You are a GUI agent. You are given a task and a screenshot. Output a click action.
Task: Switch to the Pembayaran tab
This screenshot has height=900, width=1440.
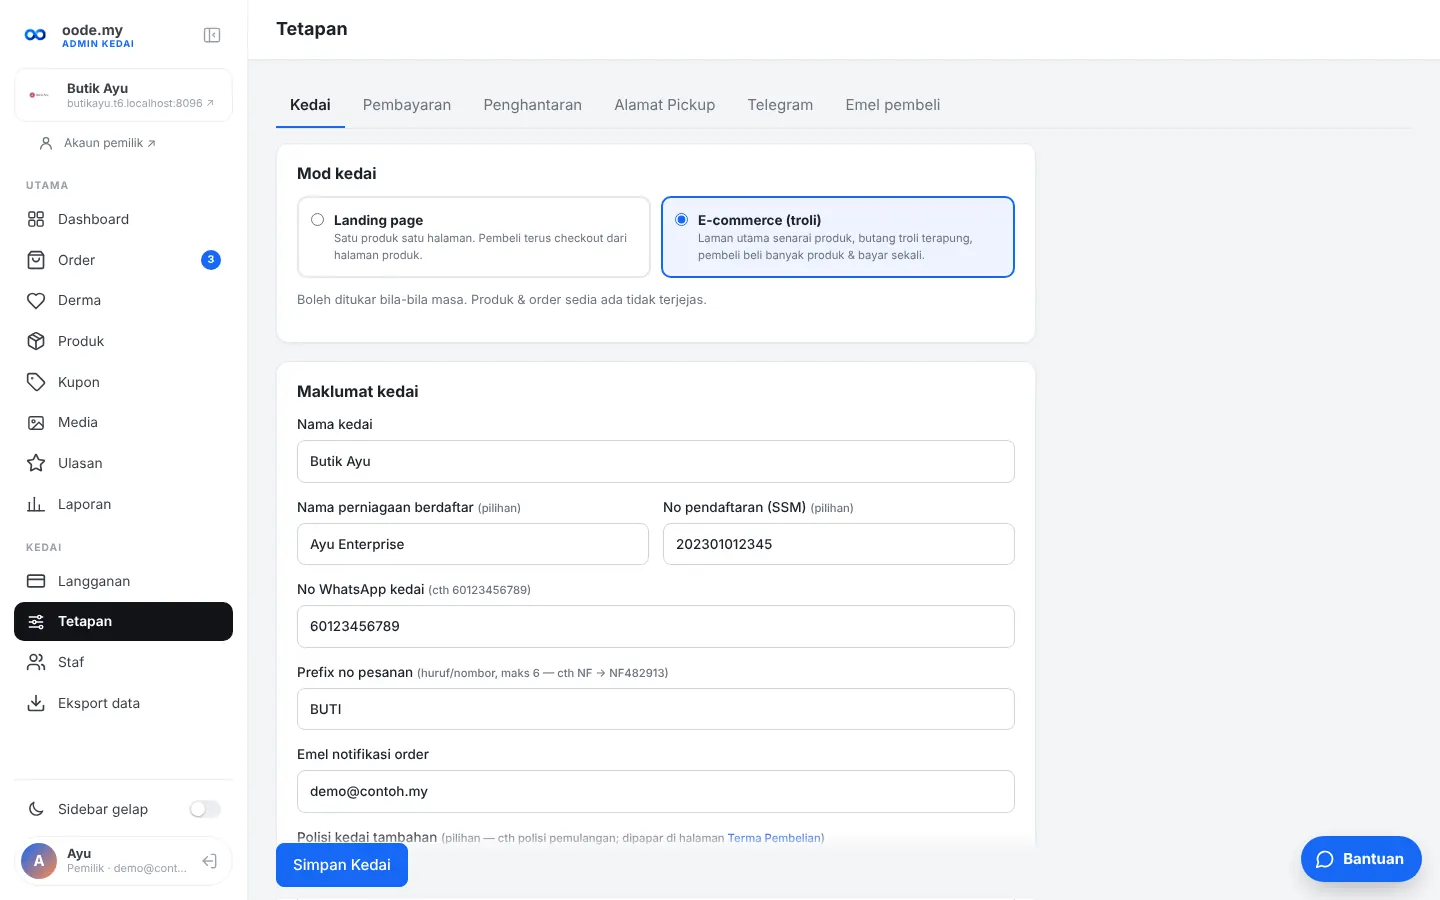click(407, 105)
